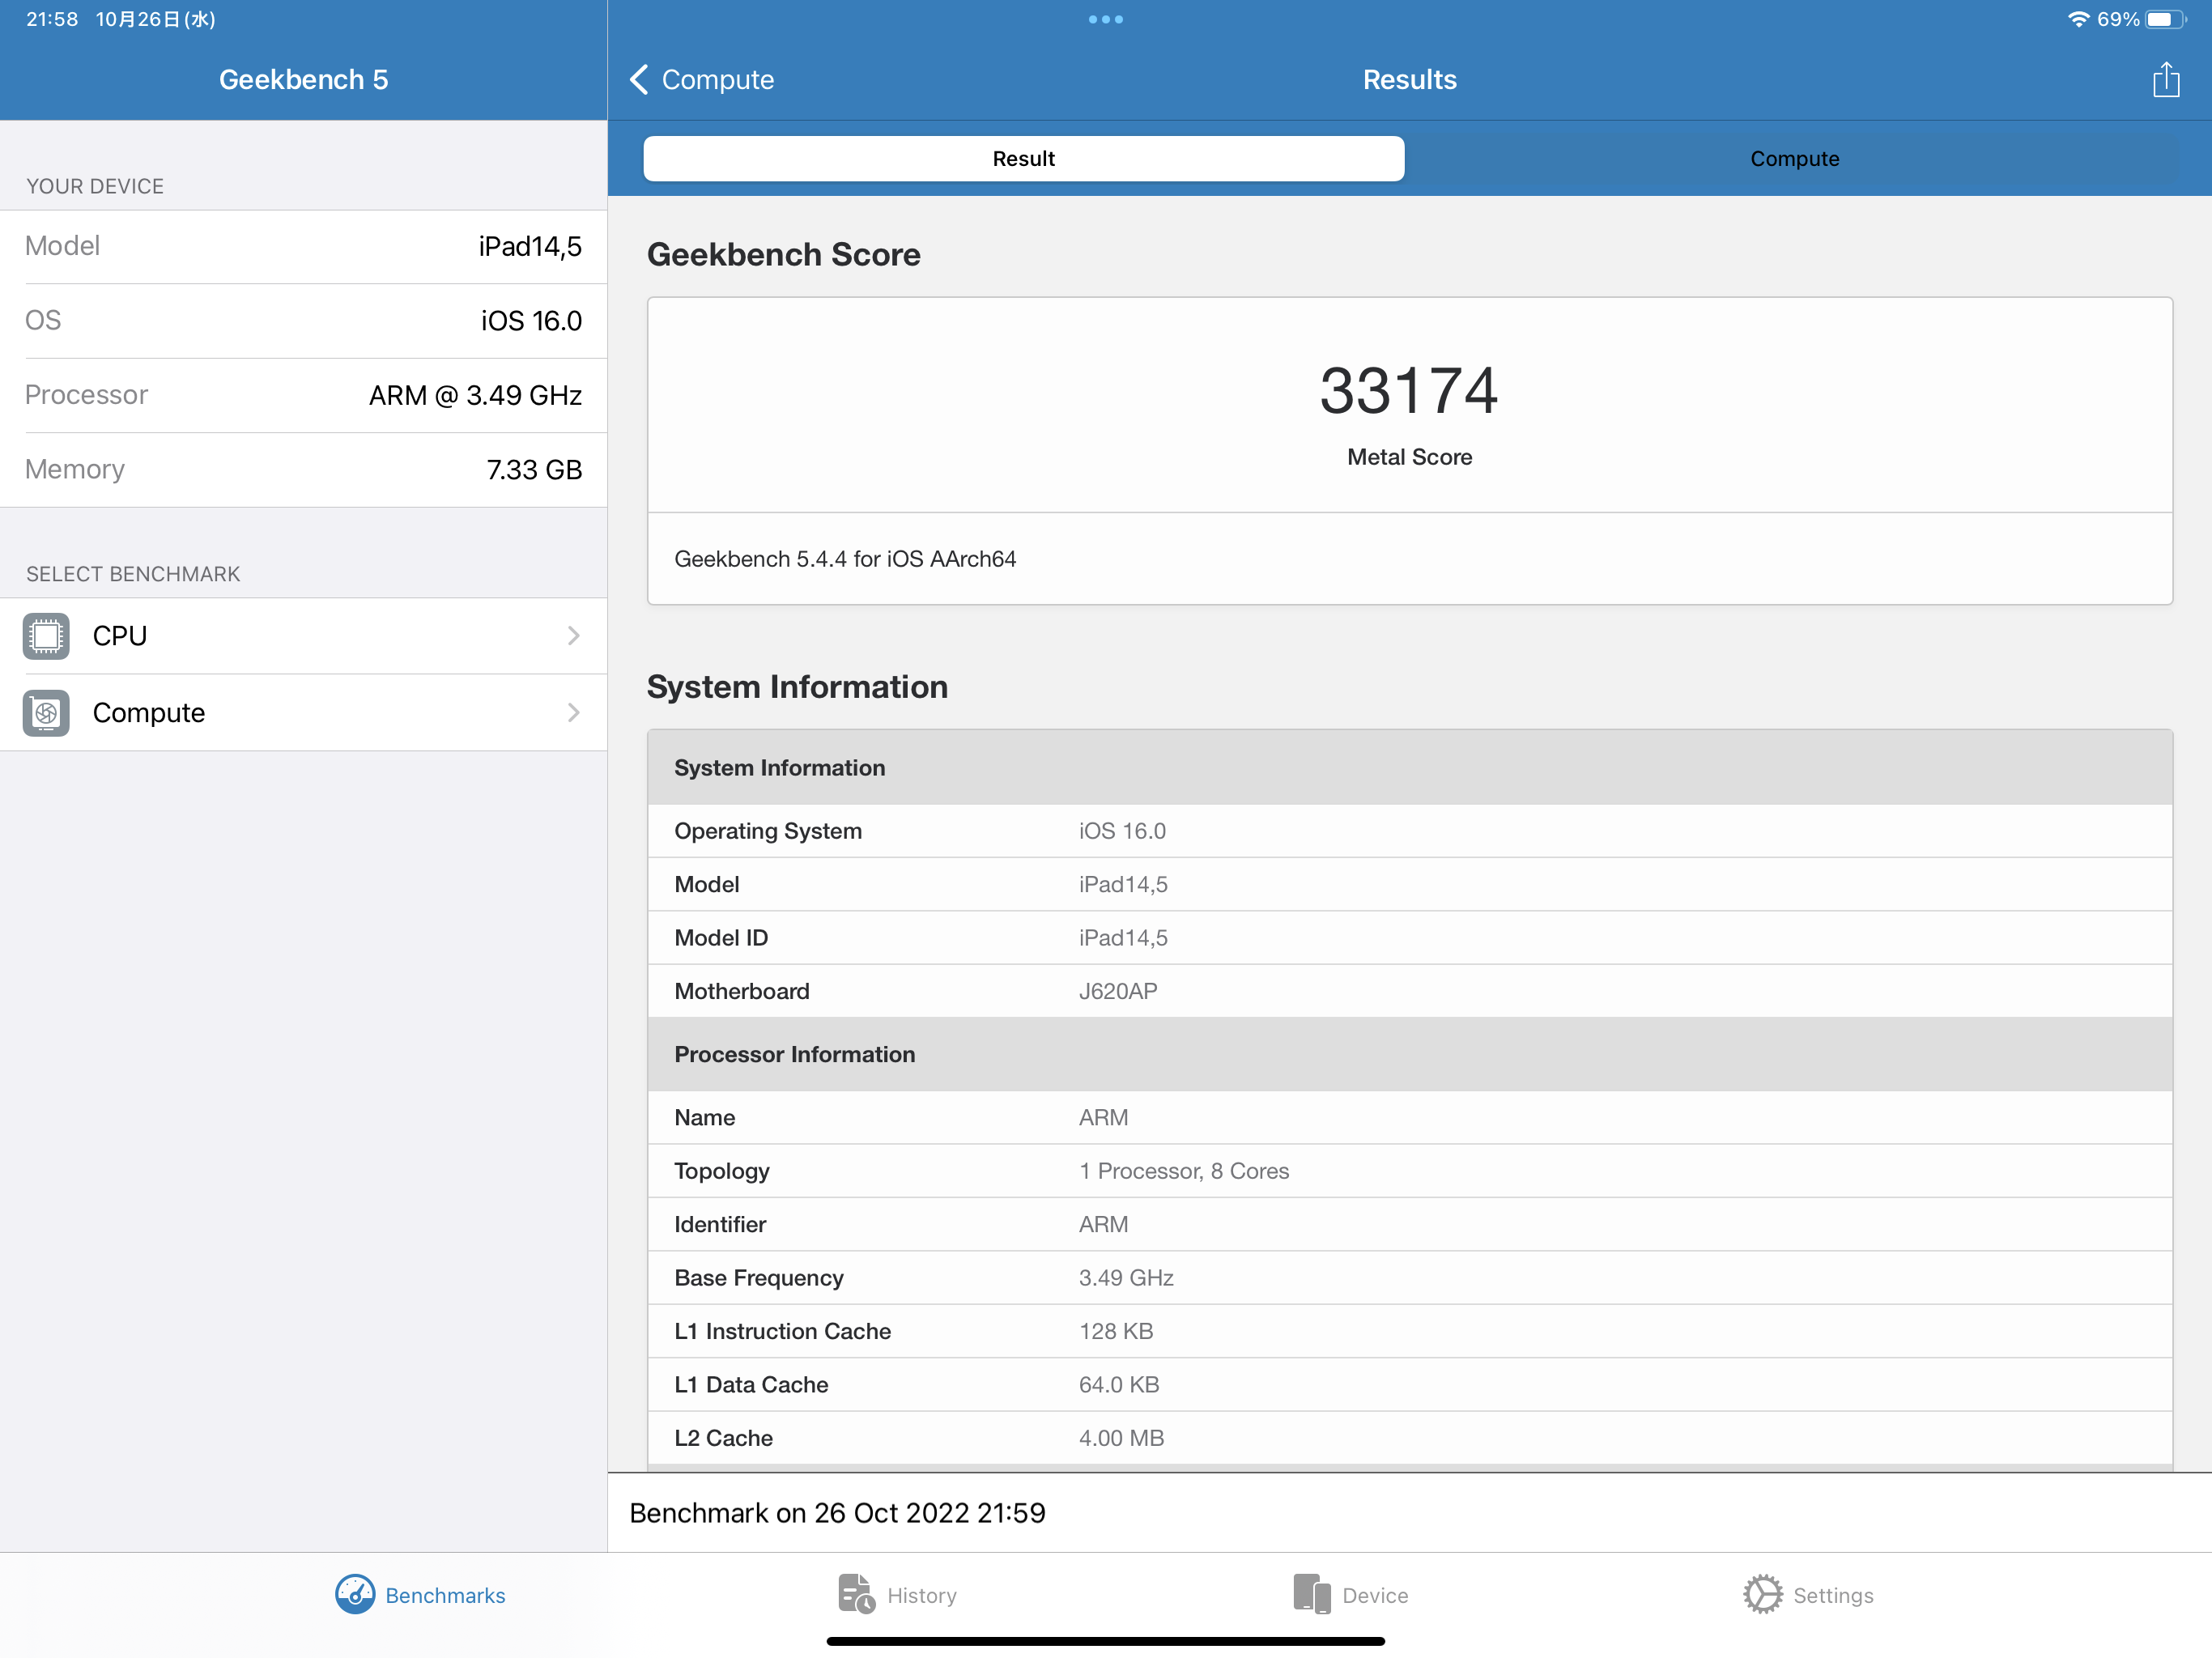Click the 'Operating System' table row label
Image resolution: width=2212 pixels, height=1658 pixels.
tap(768, 831)
